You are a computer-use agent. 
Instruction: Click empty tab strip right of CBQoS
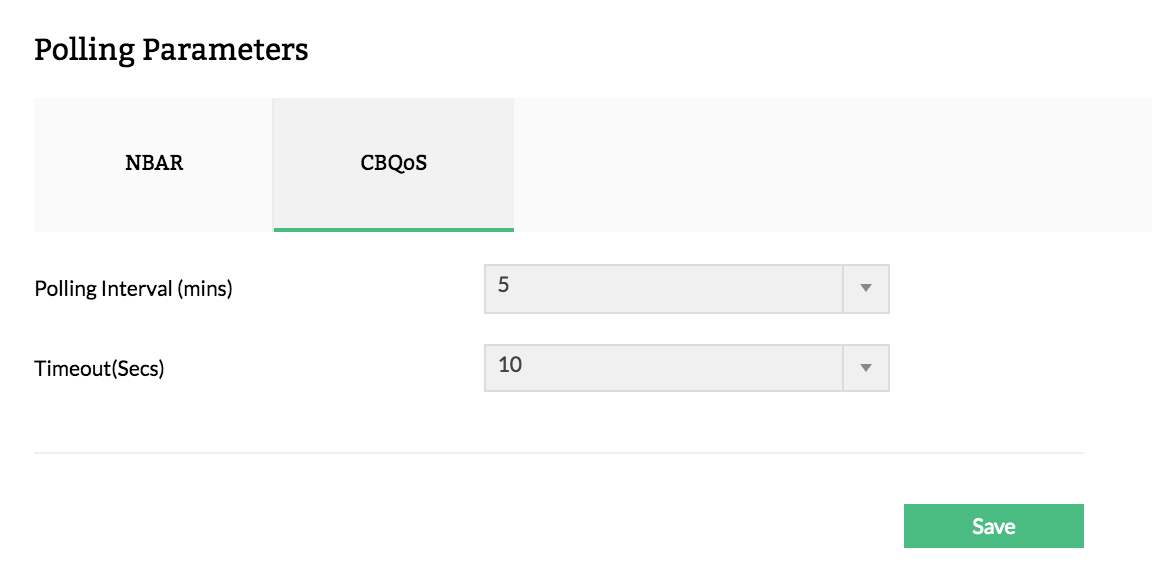coord(830,164)
